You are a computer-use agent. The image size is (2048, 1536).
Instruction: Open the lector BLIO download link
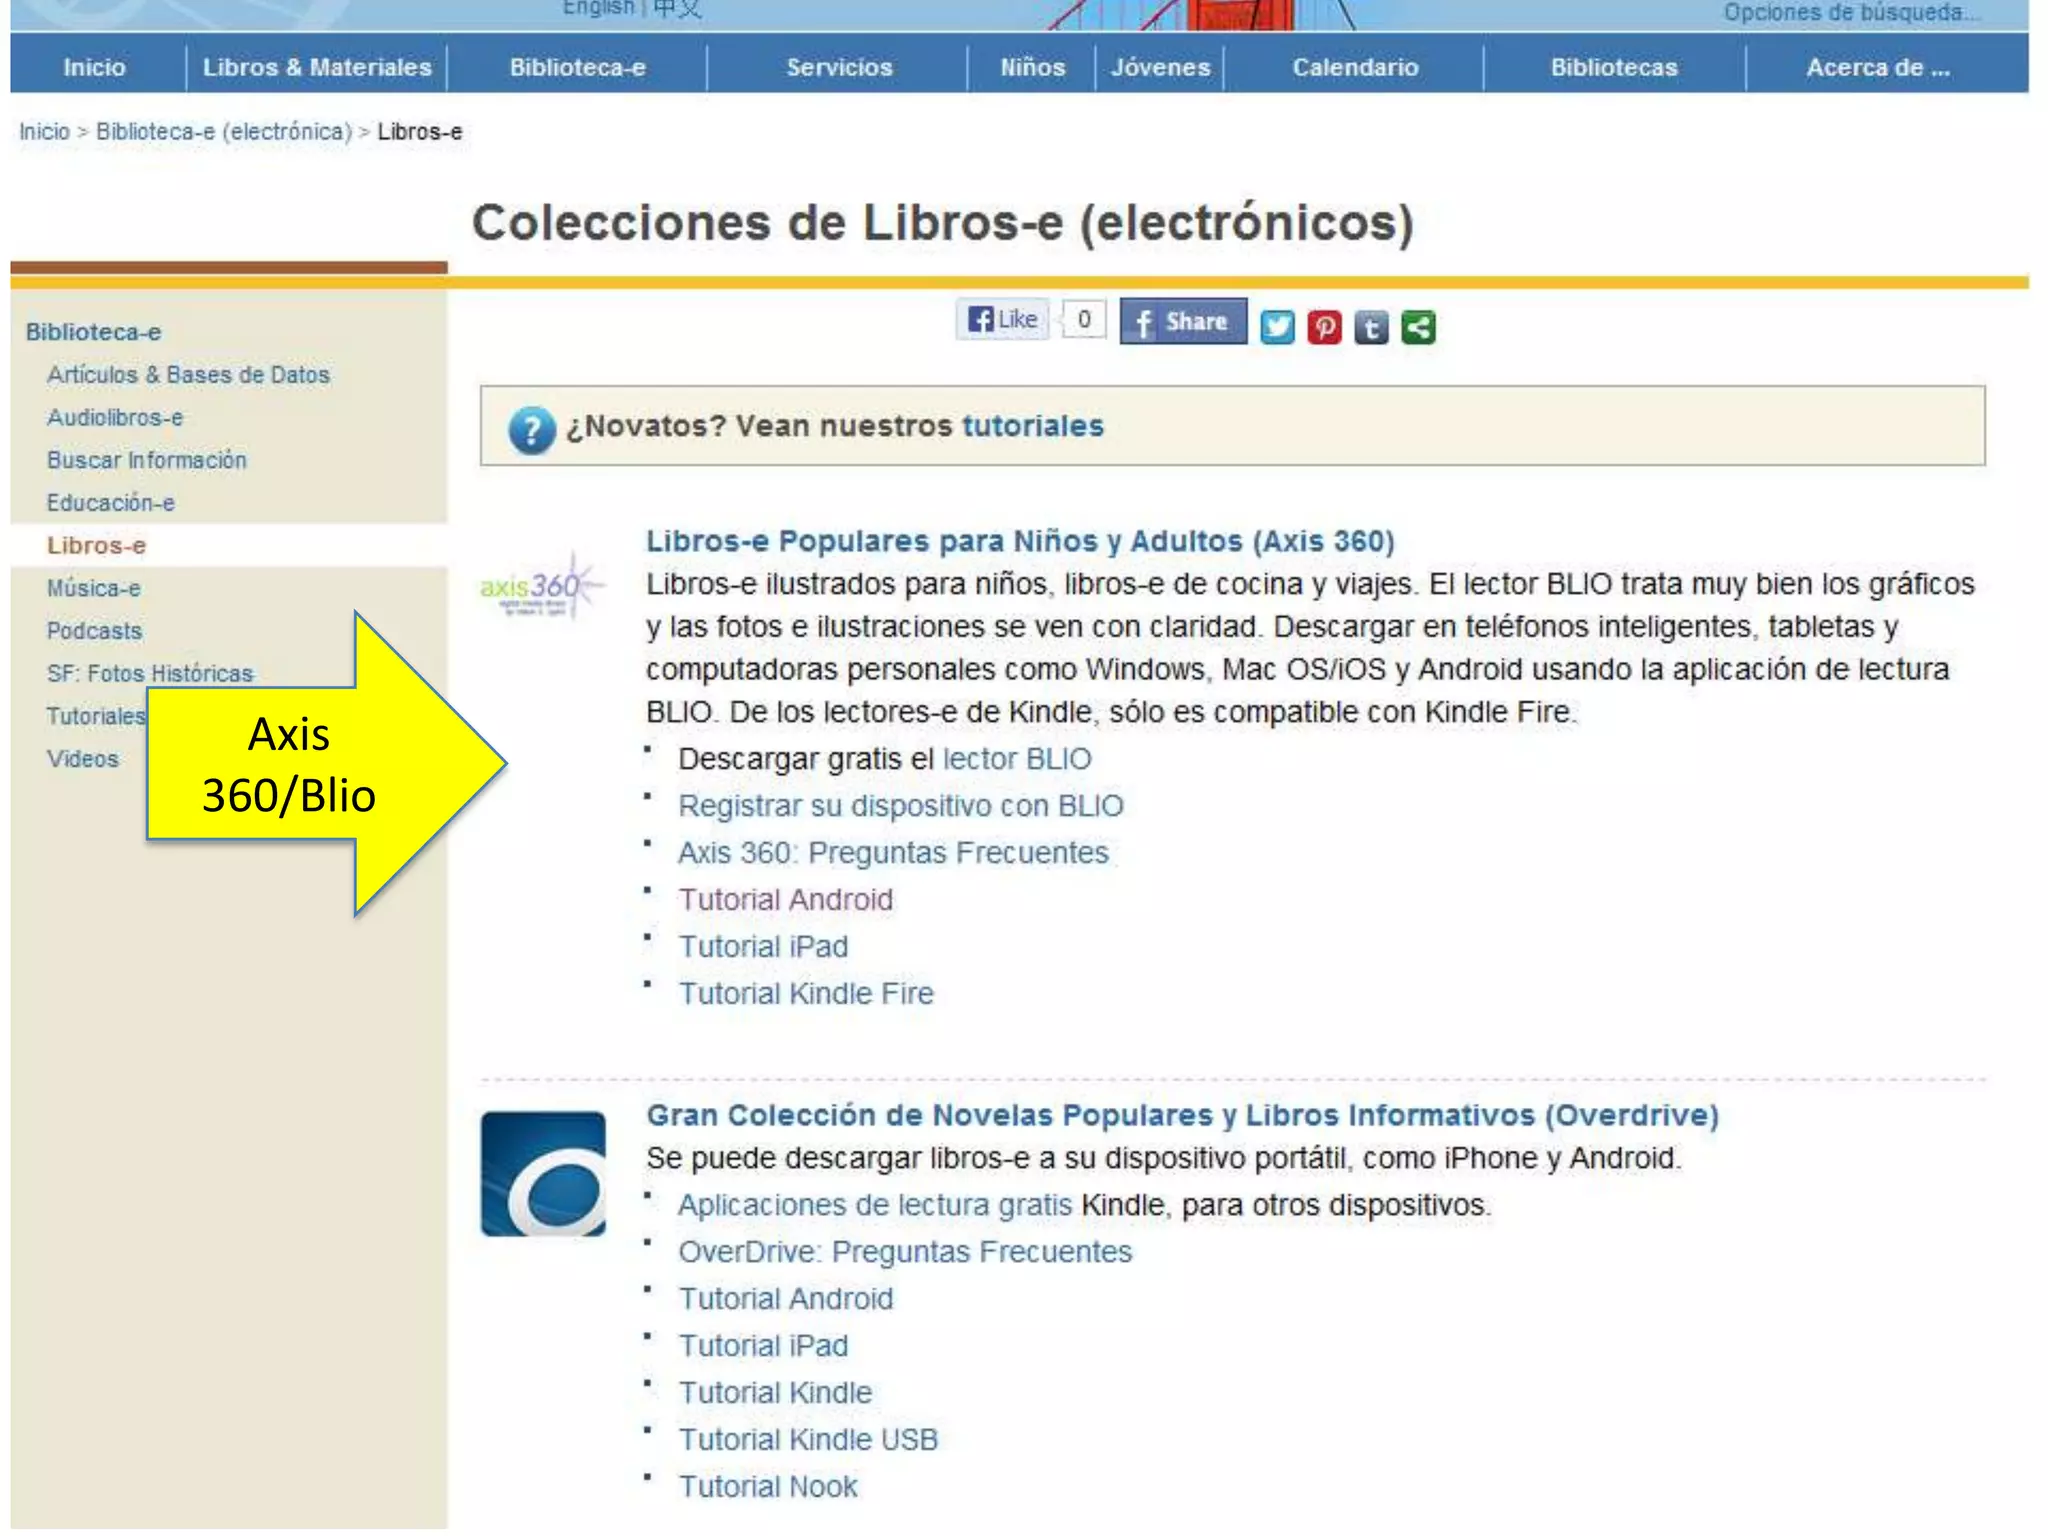(1016, 759)
